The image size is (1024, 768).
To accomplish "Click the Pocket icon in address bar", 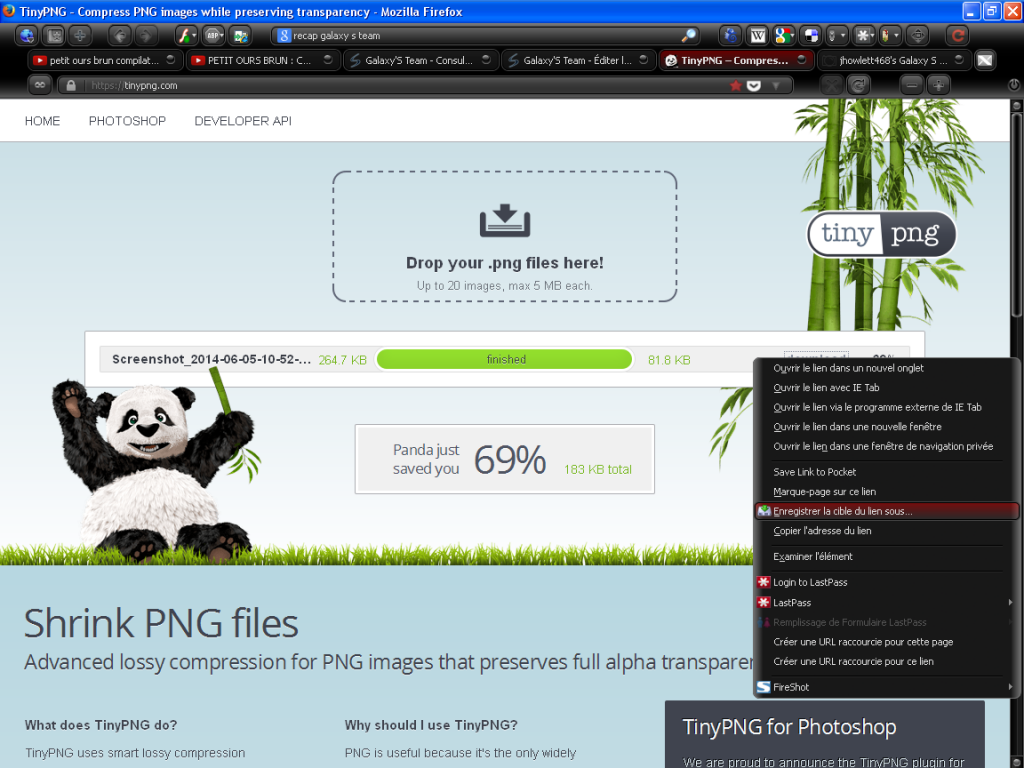I will [754, 86].
